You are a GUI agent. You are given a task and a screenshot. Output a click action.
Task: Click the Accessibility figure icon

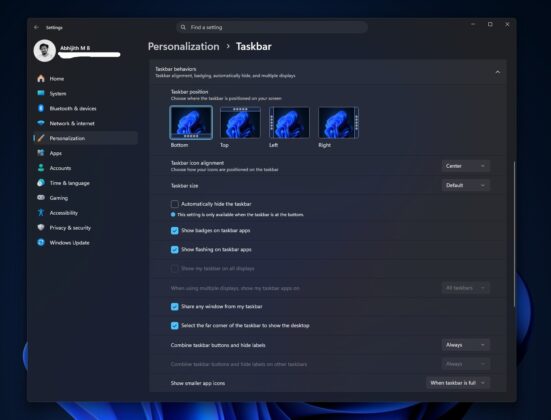click(x=41, y=212)
